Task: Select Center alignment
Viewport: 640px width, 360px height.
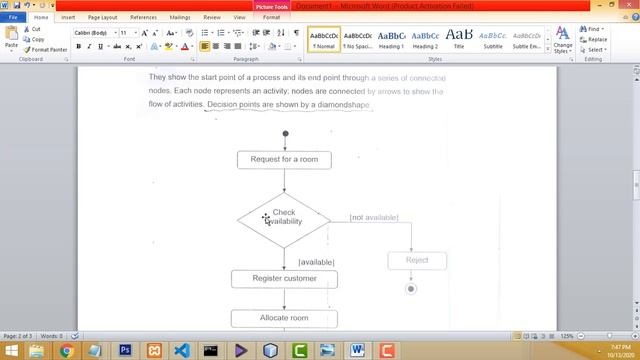Action: (216, 47)
